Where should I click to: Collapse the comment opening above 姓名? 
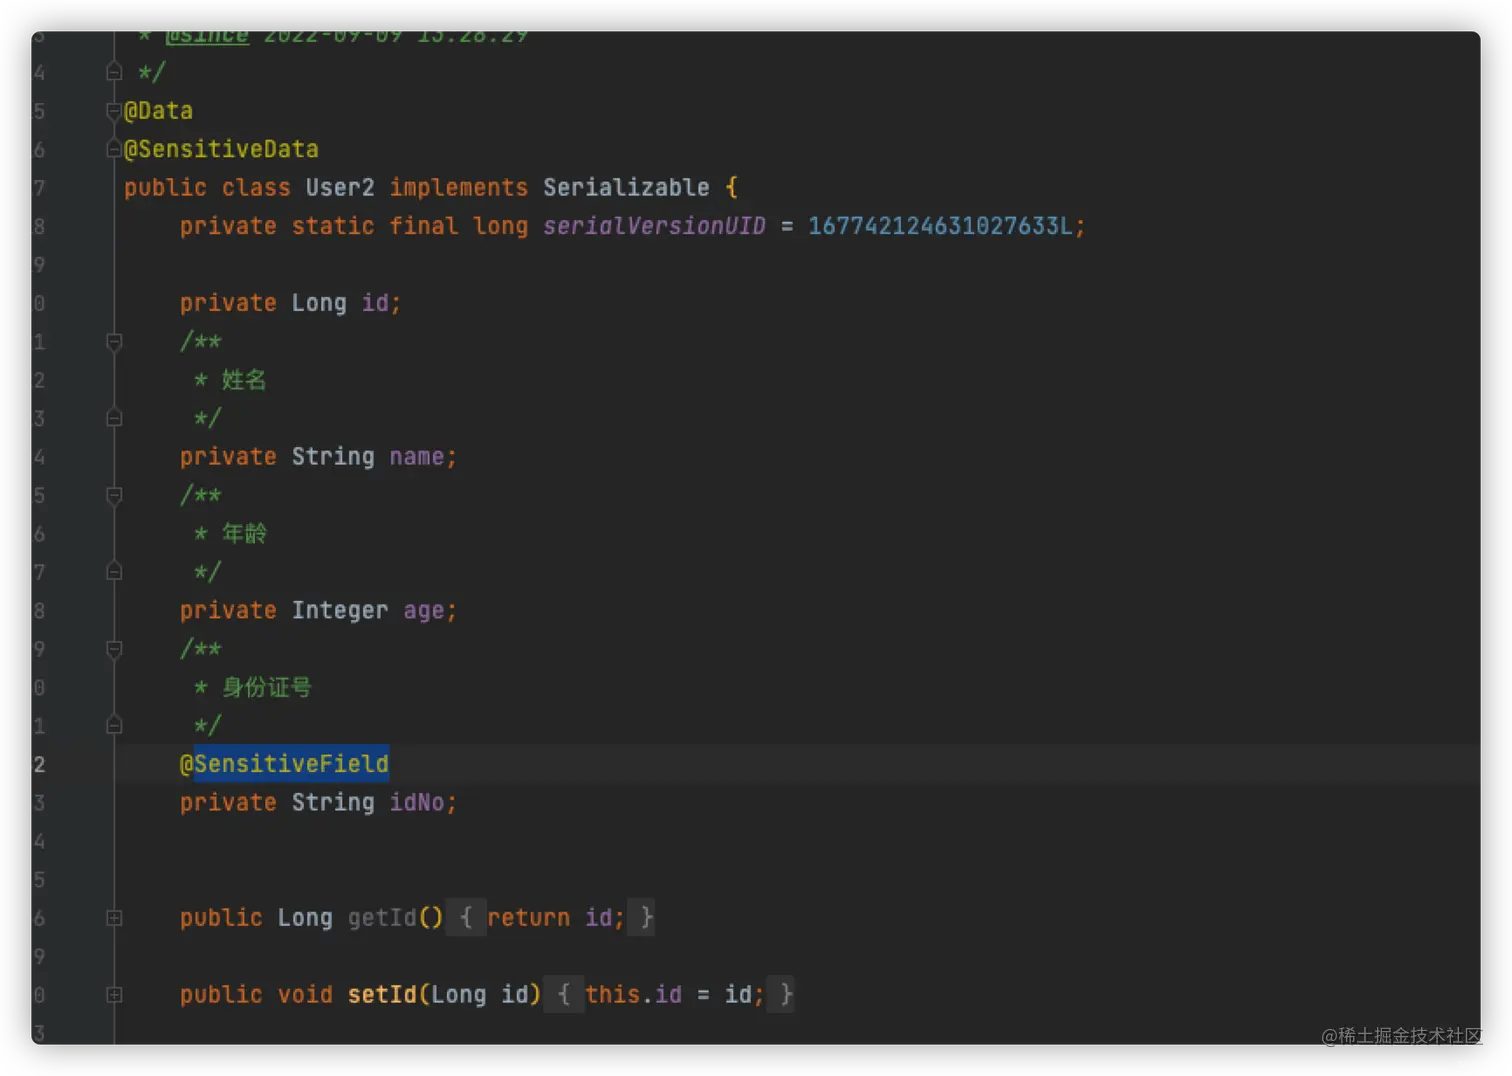tap(114, 342)
